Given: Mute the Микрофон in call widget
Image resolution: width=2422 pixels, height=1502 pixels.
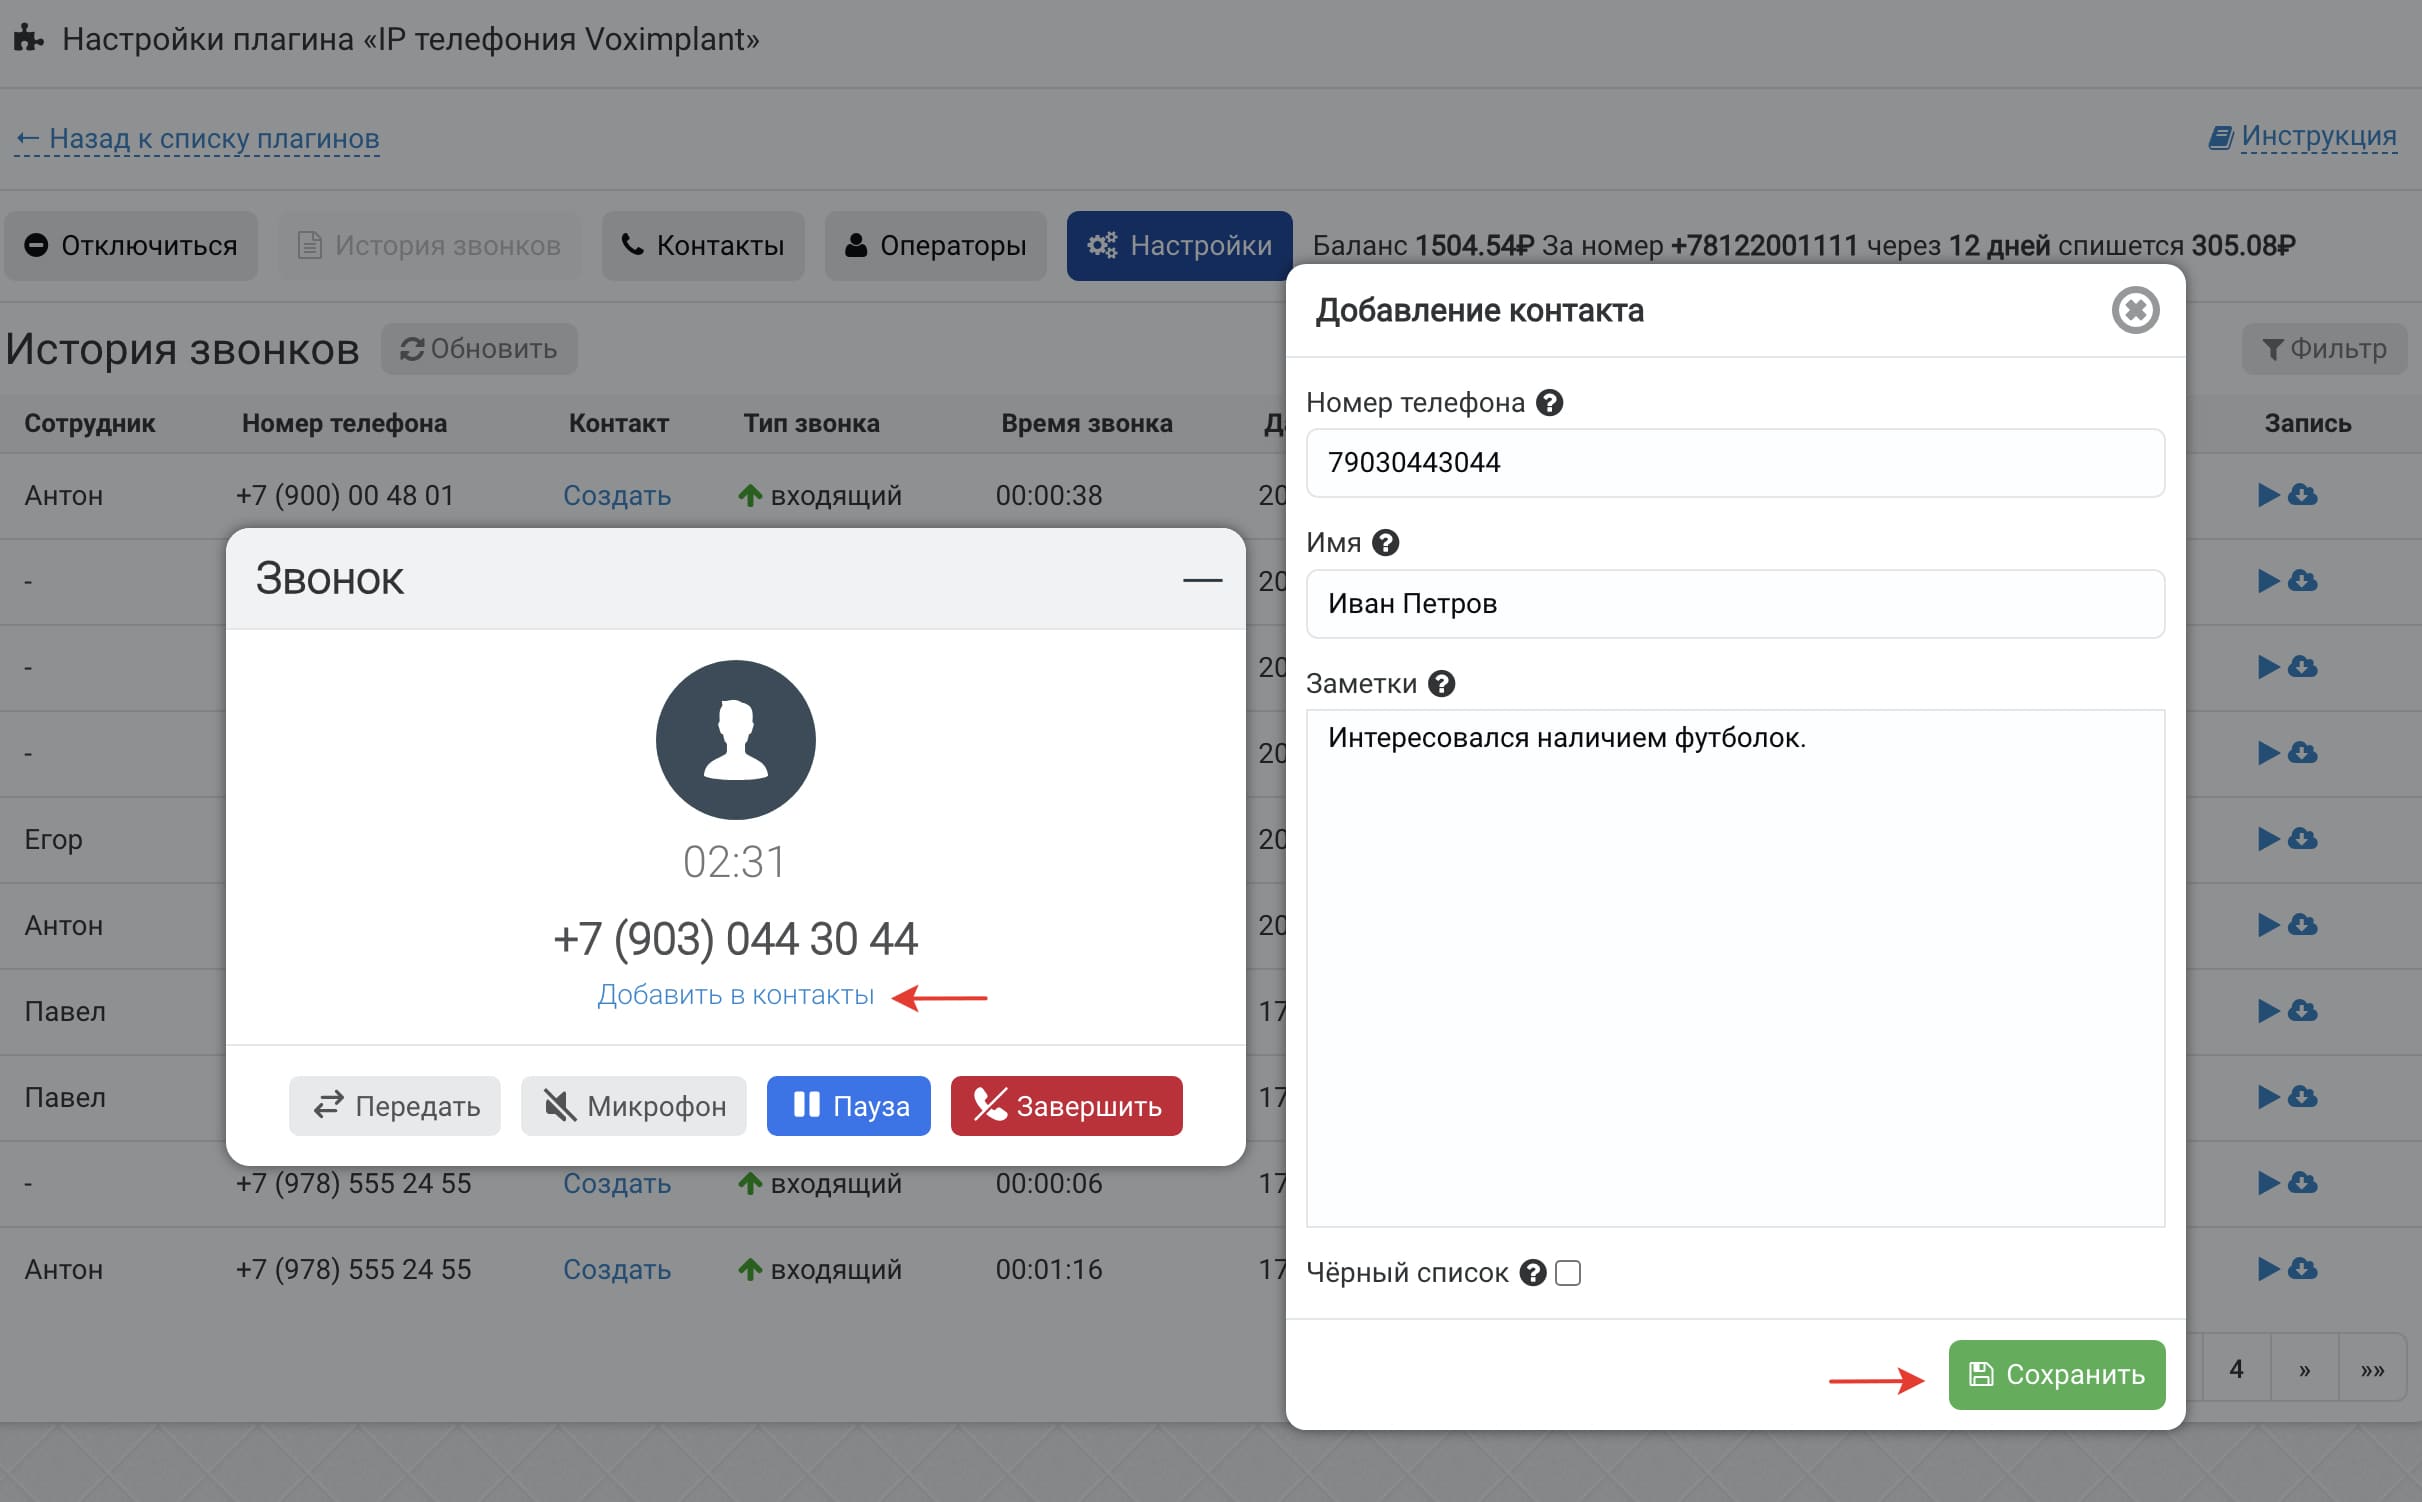Looking at the screenshot, I should [x=634, y=1106].
